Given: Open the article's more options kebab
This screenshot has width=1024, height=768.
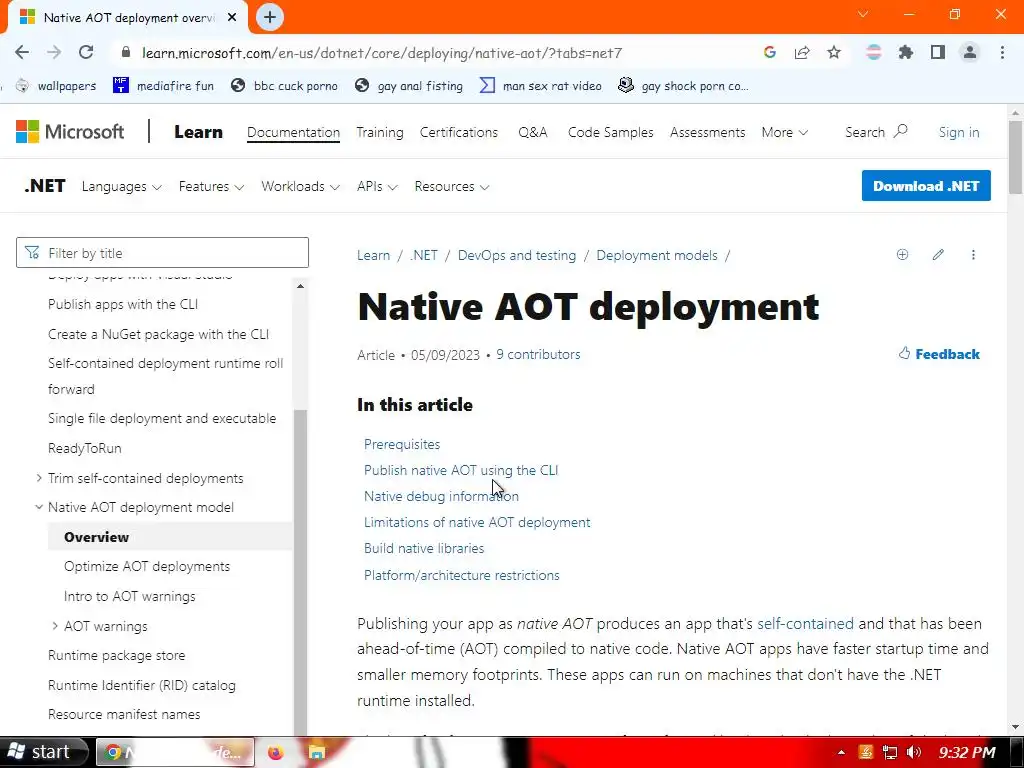Looking at the screenshot, I should [x=973, y=255].
